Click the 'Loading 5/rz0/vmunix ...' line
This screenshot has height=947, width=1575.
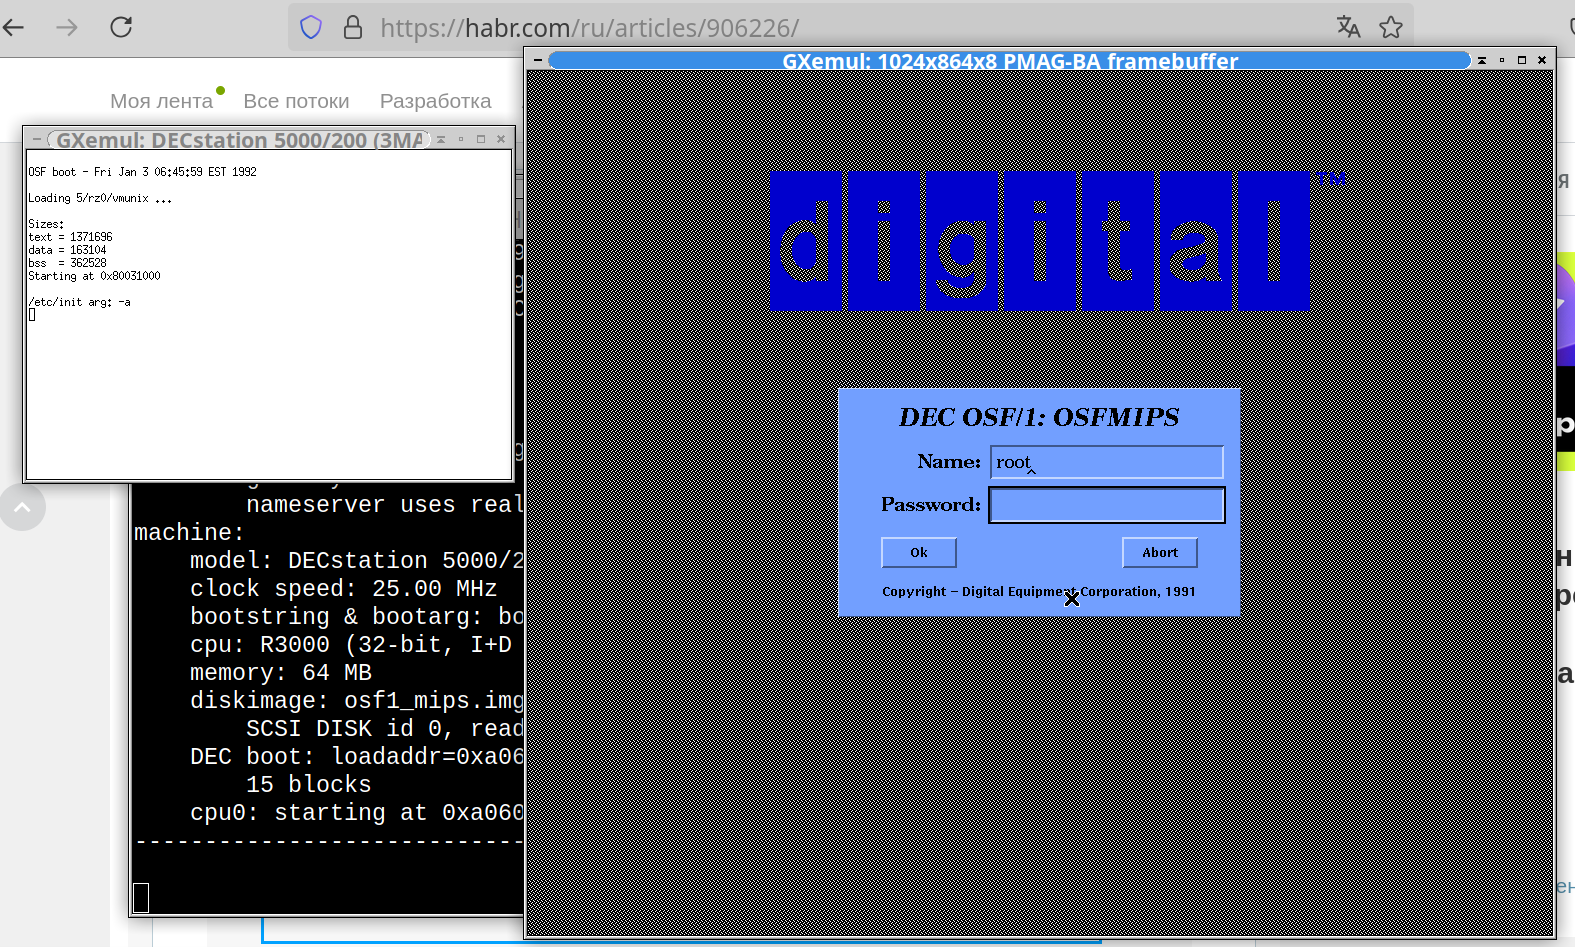[100, 198]
